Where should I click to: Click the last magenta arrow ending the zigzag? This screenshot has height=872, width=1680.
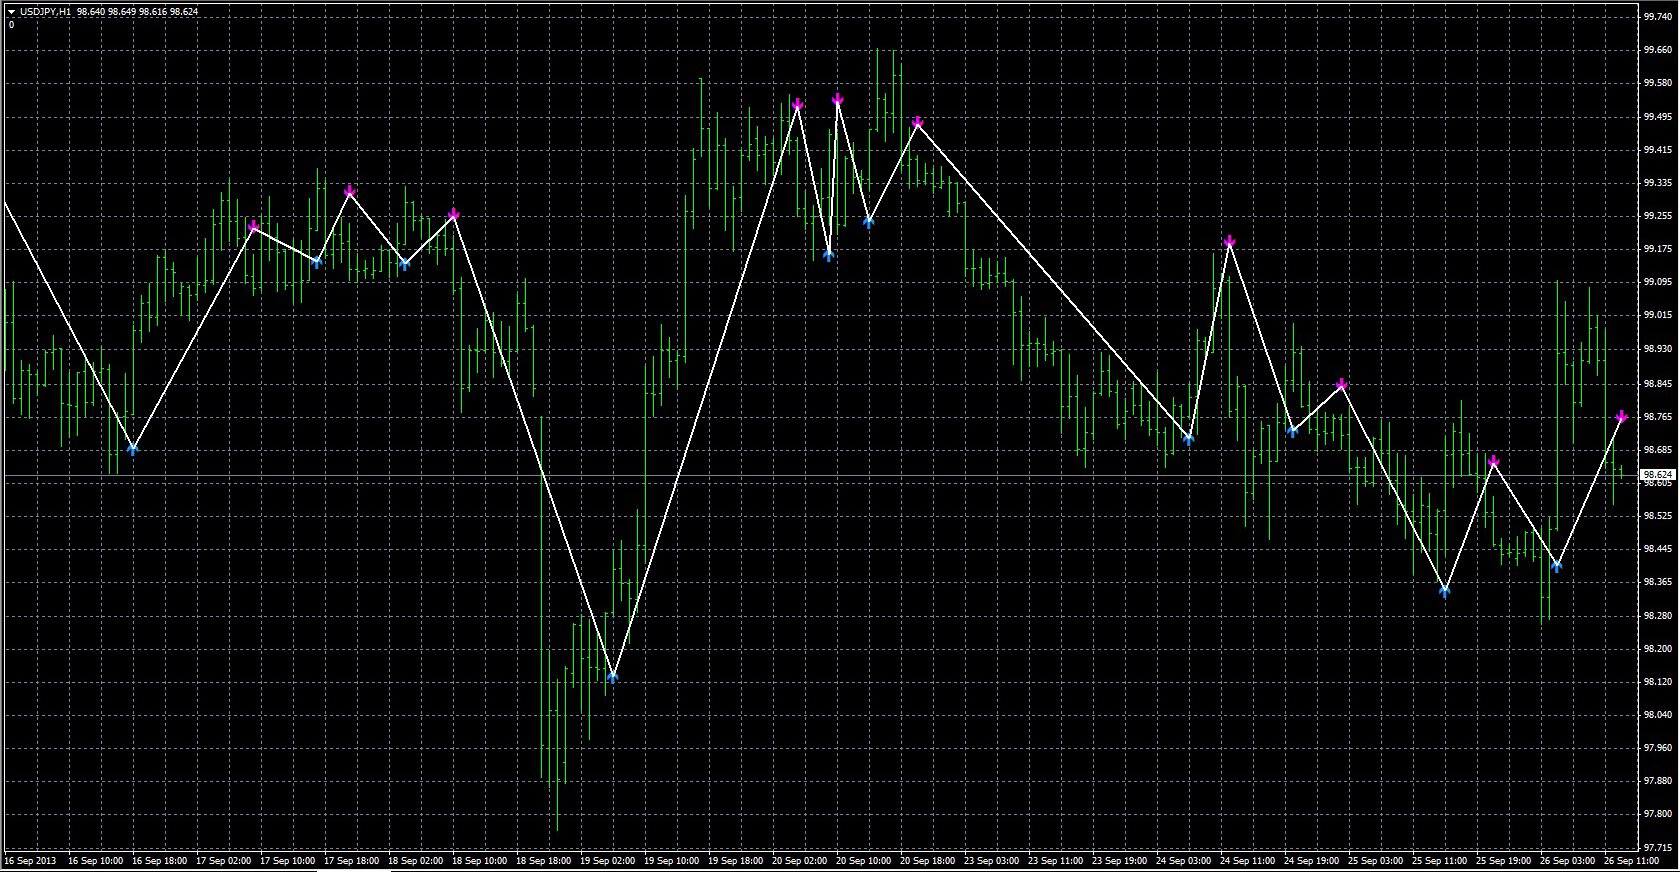[1621, 416]
